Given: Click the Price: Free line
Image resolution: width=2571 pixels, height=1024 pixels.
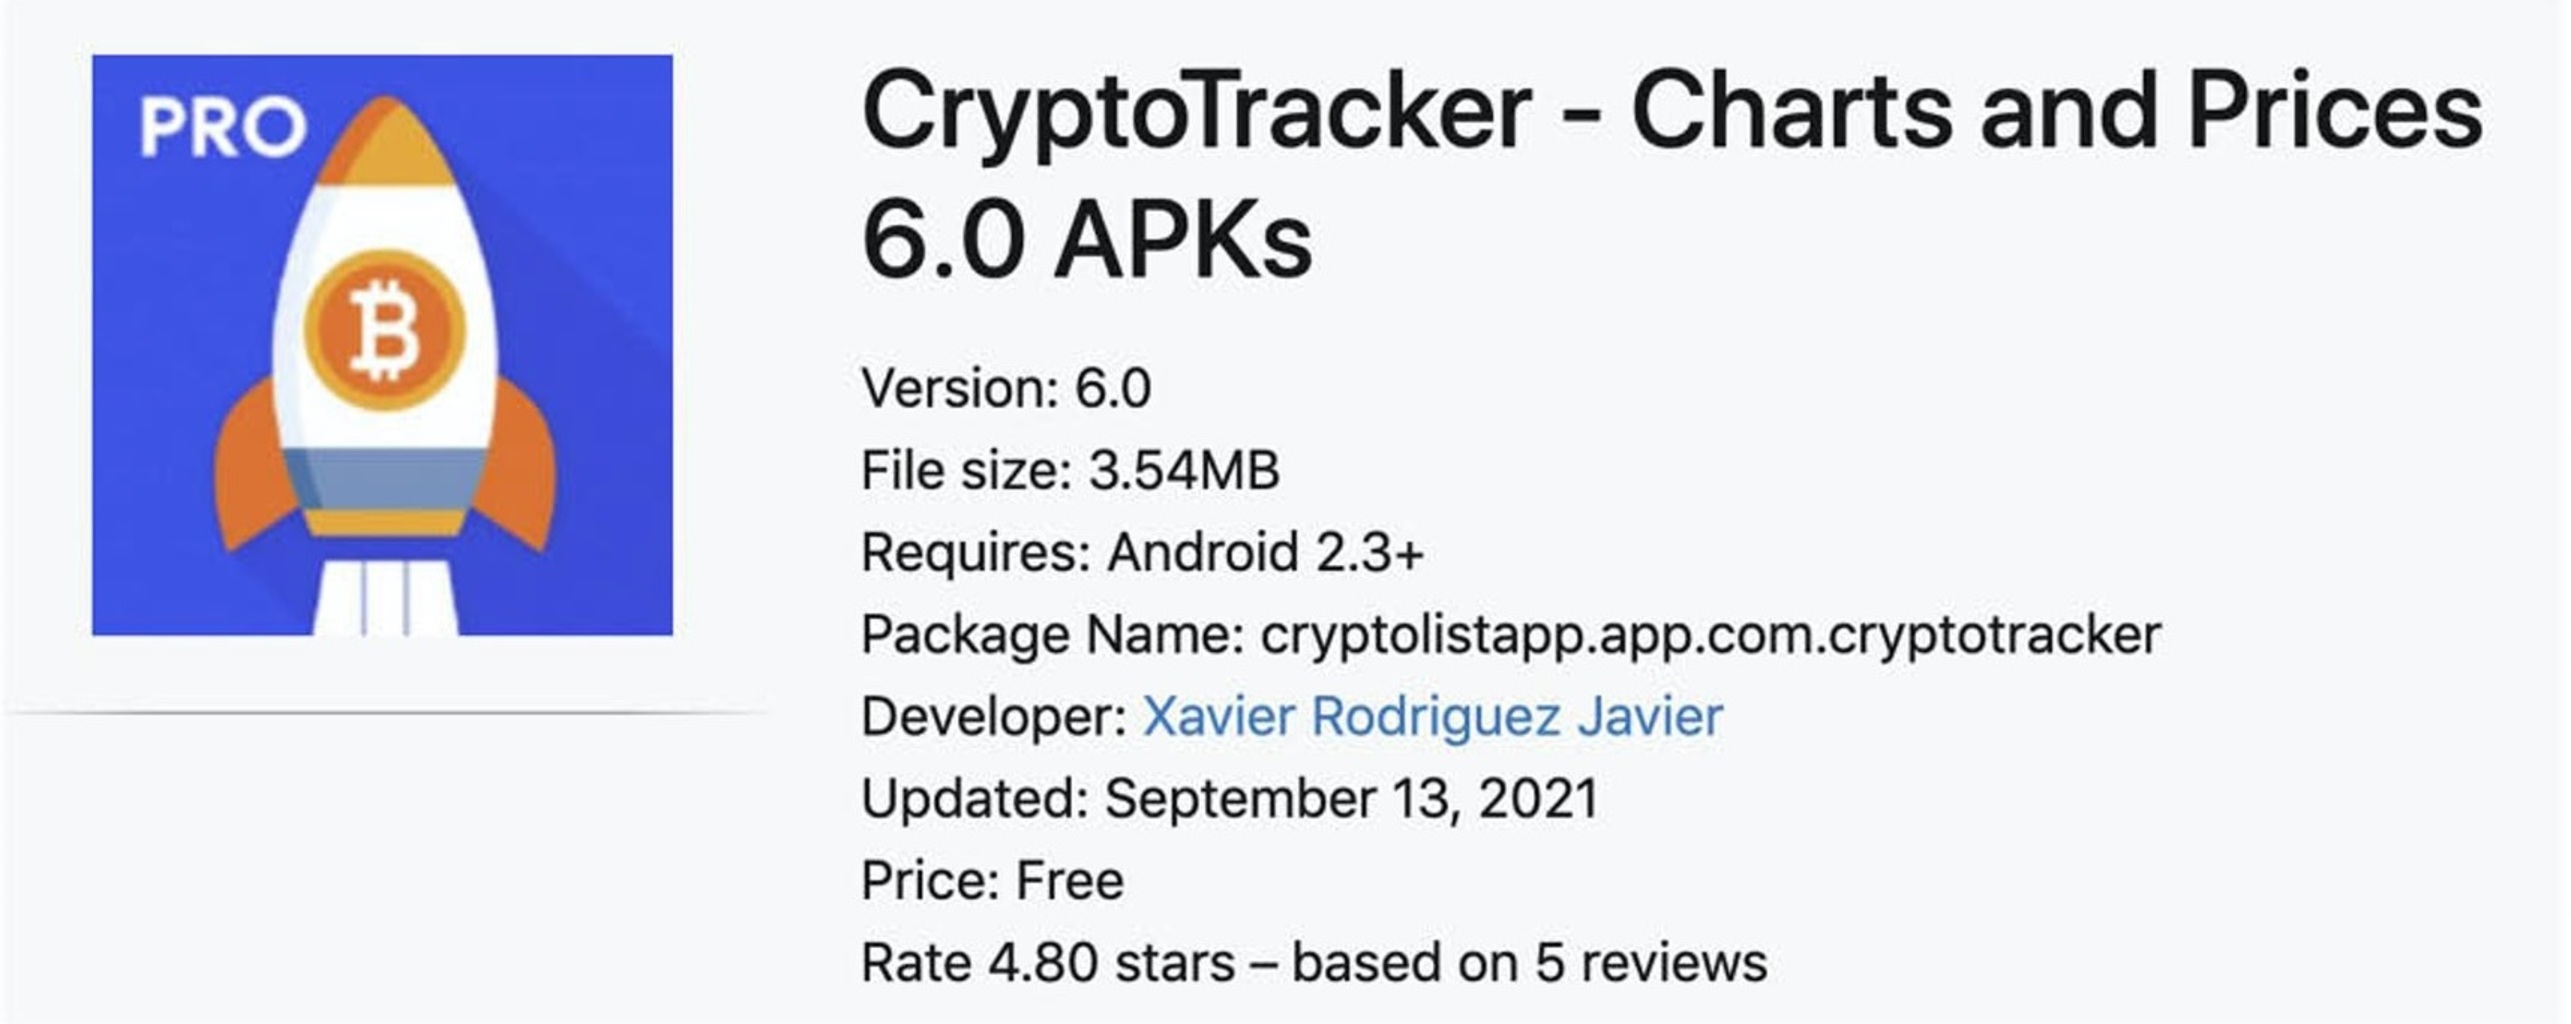Looking at the screenshot, I should (993, 881).
